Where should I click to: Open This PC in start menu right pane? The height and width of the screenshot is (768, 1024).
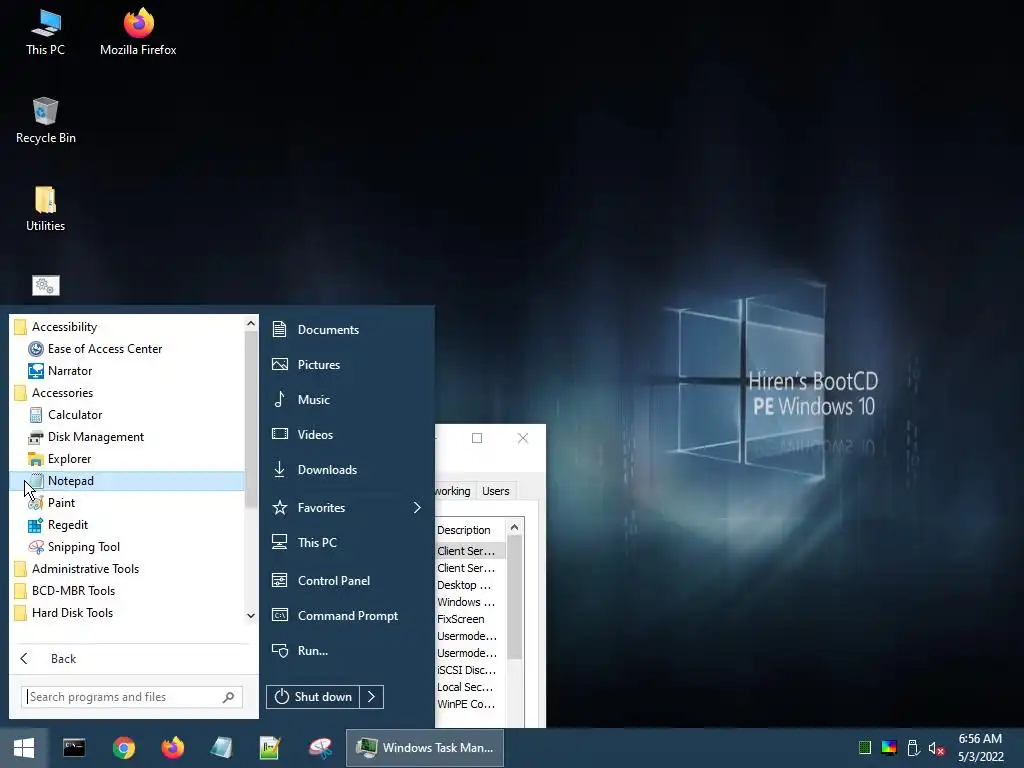click(x=304, y=543)
